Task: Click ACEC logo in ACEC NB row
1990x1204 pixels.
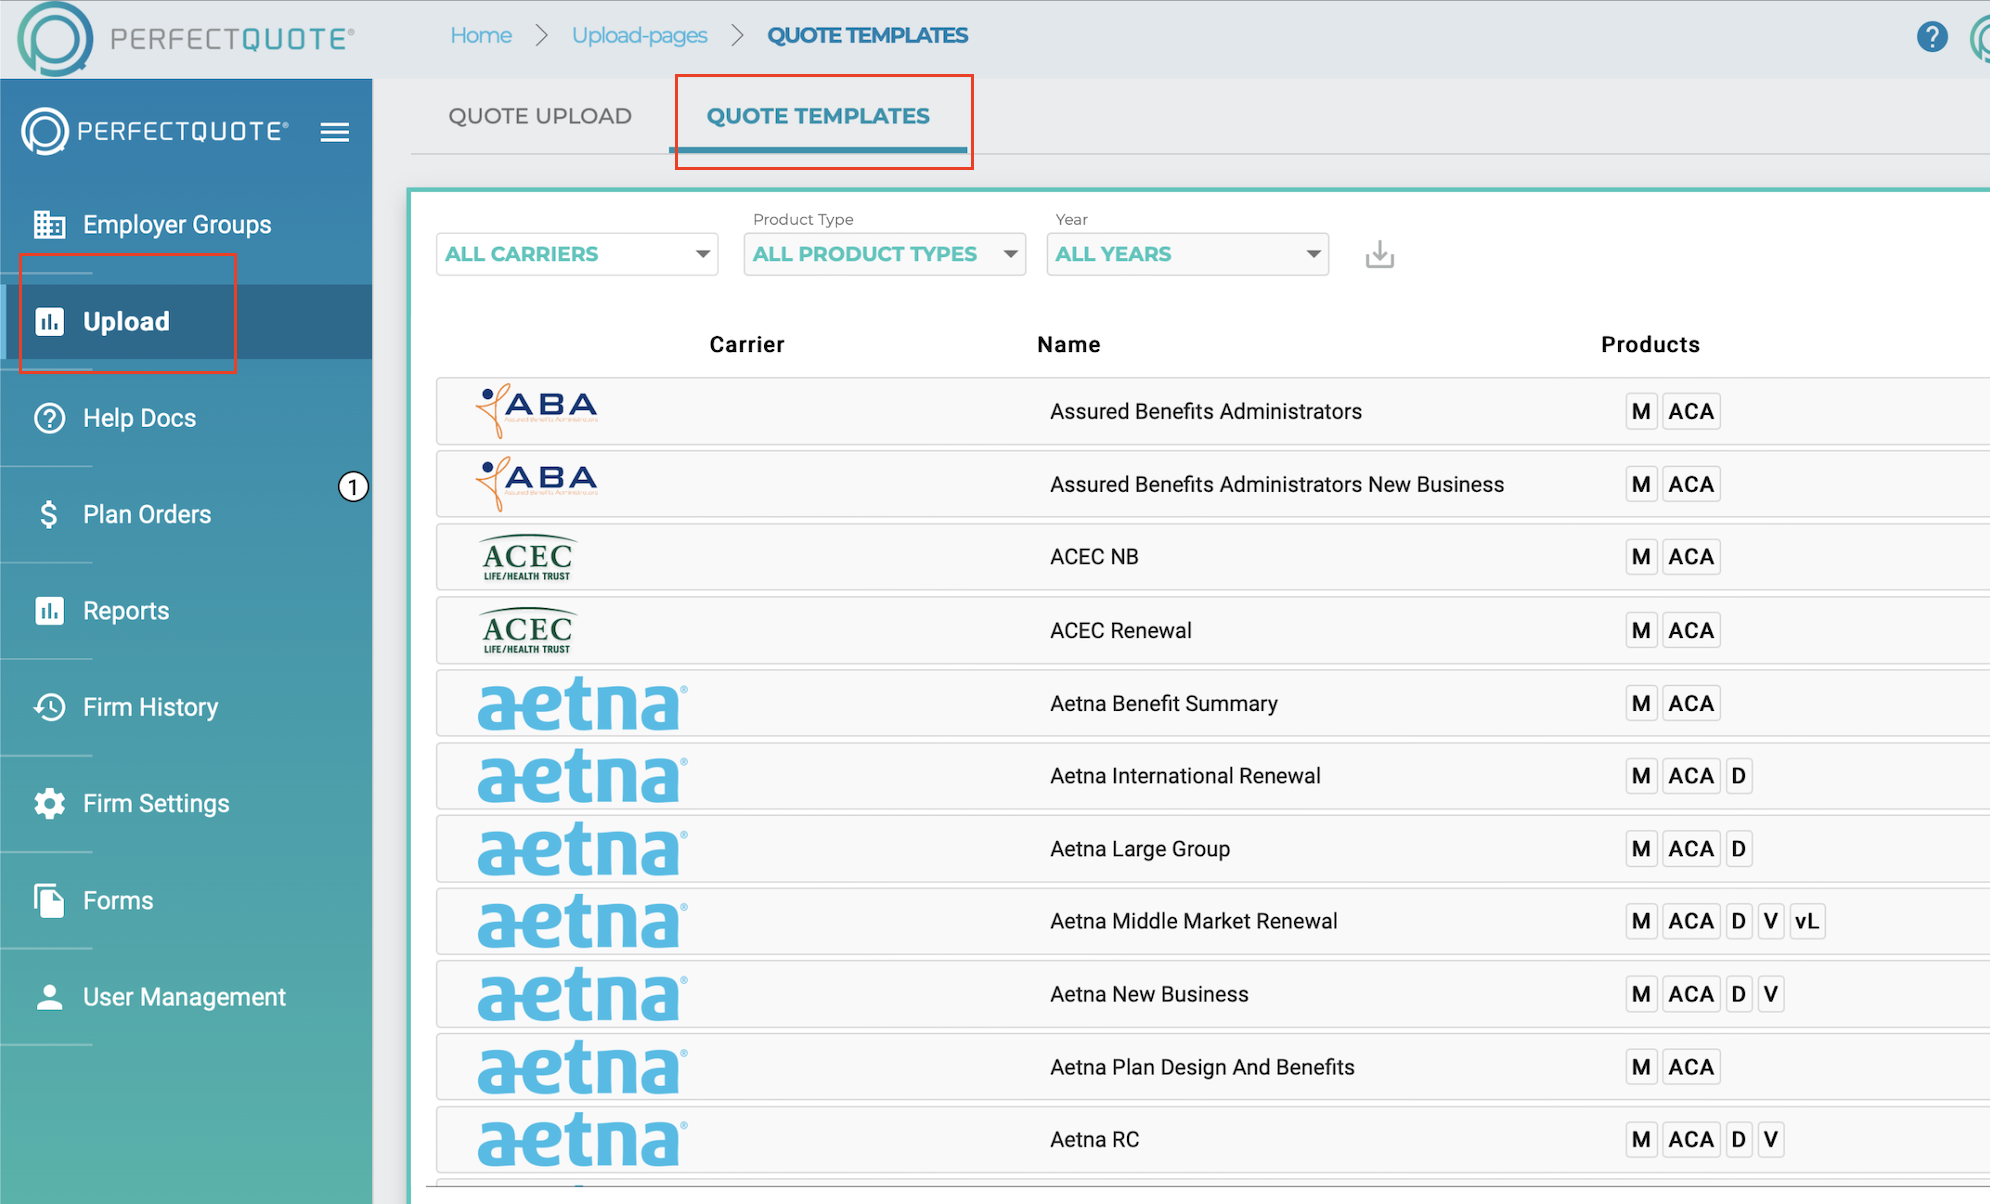Action: coord(527,557)
